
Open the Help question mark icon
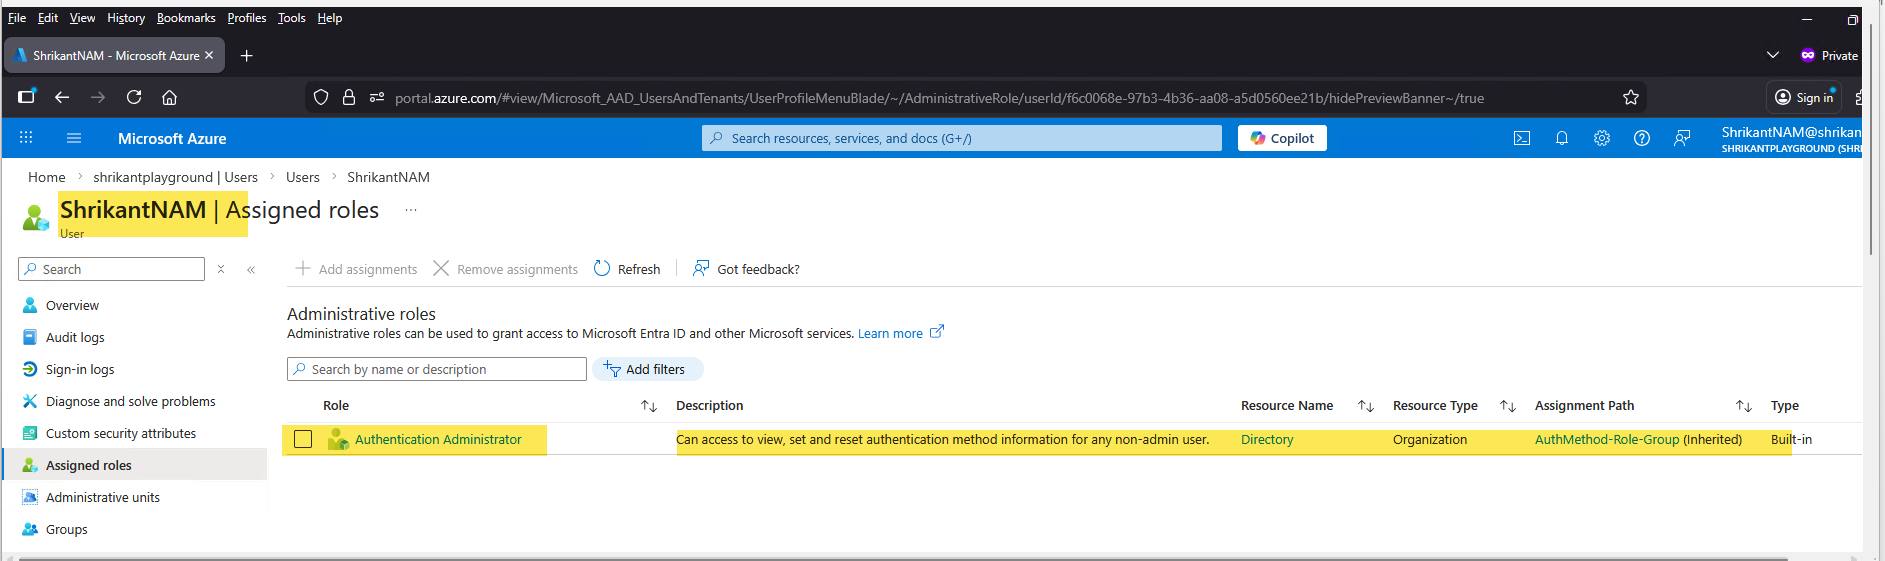point(1642,138)
